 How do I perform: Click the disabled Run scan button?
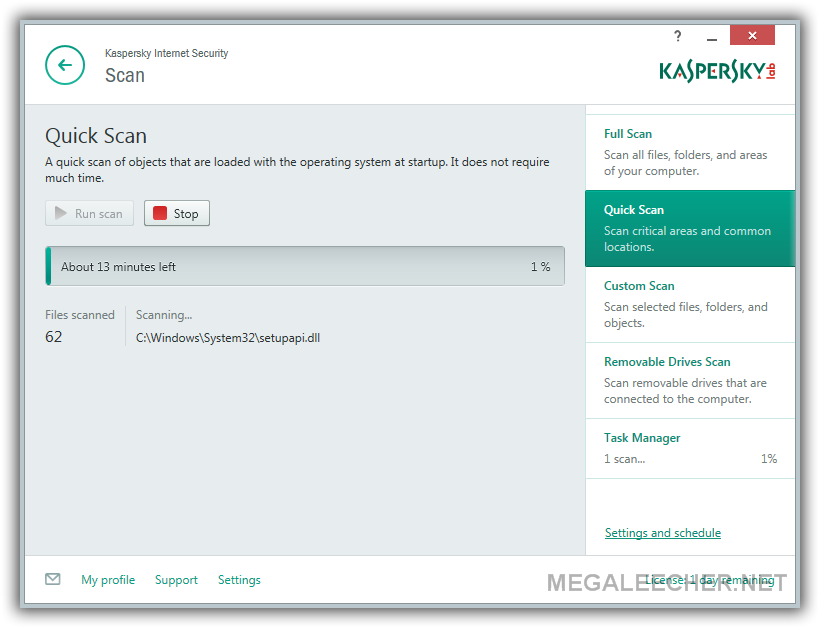click(x=89, y=213)
